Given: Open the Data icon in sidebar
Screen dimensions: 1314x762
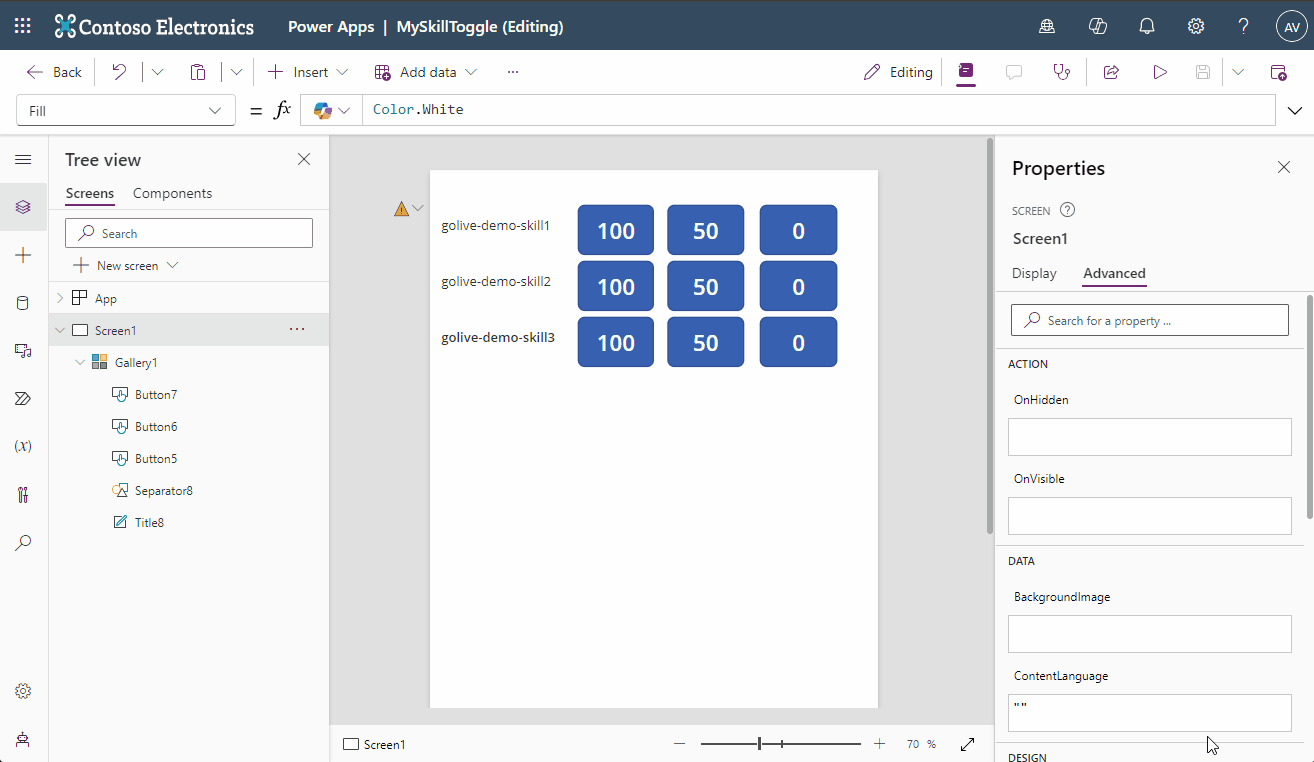Looking at the screenshot, I should [23, 303].
